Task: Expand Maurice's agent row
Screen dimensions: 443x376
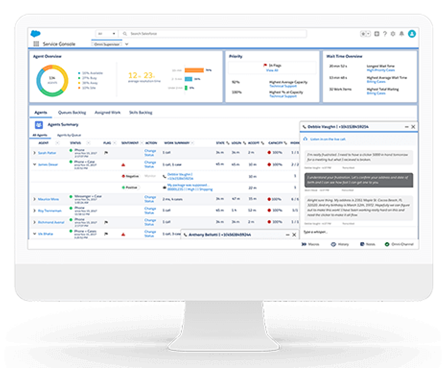Action: (34, 199)
